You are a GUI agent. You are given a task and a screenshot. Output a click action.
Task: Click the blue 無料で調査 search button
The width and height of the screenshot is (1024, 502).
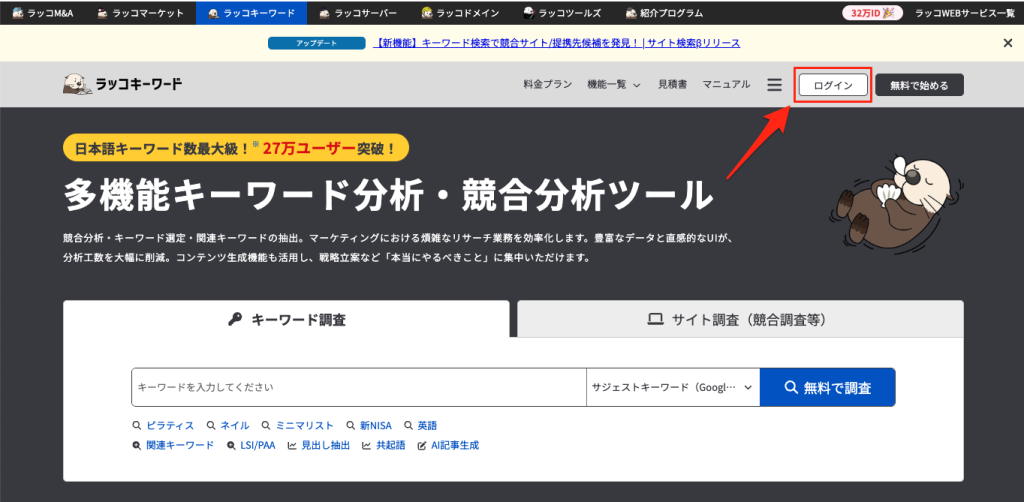coord(827,387)
